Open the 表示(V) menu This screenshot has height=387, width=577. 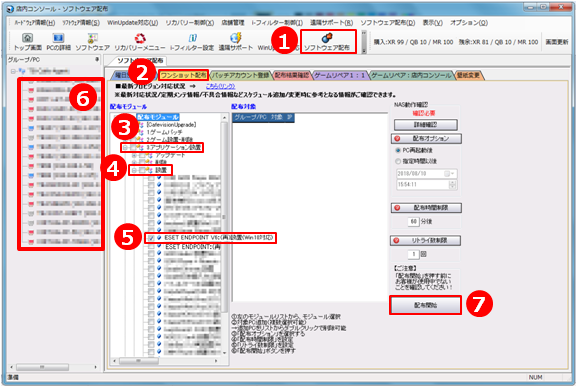click(x=432, y=23)
